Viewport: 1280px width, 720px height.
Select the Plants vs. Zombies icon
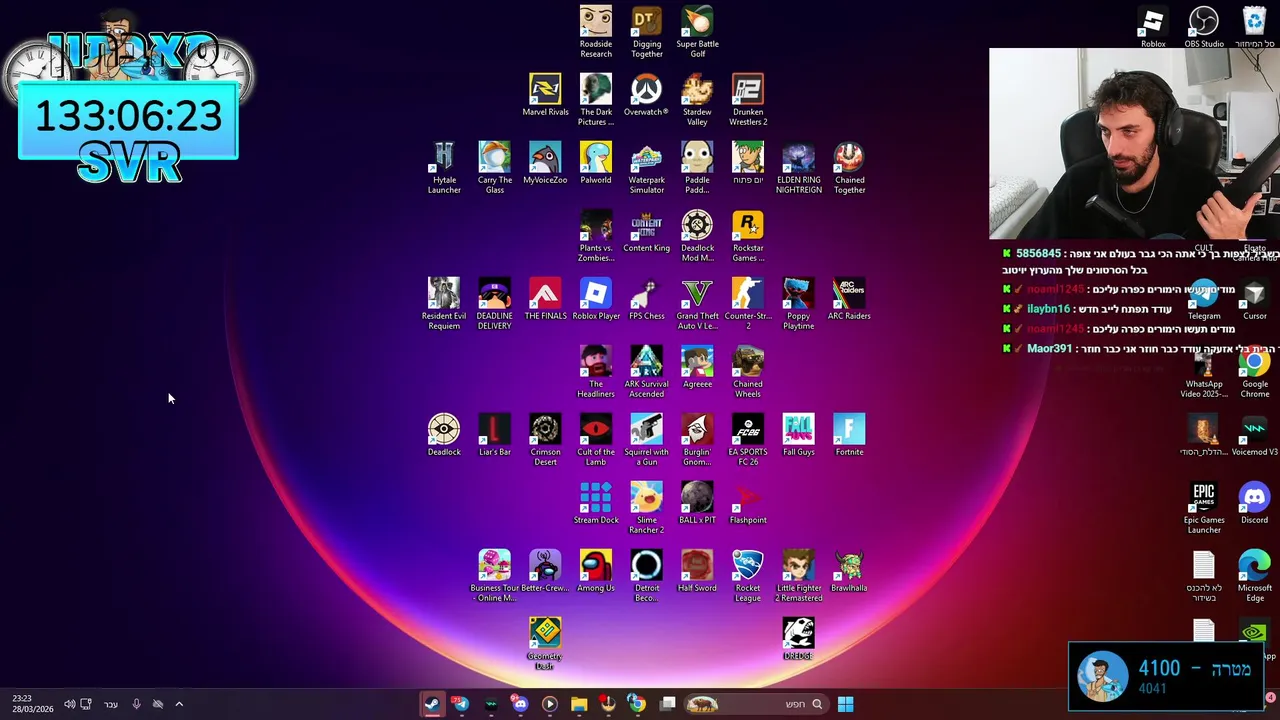596,236
